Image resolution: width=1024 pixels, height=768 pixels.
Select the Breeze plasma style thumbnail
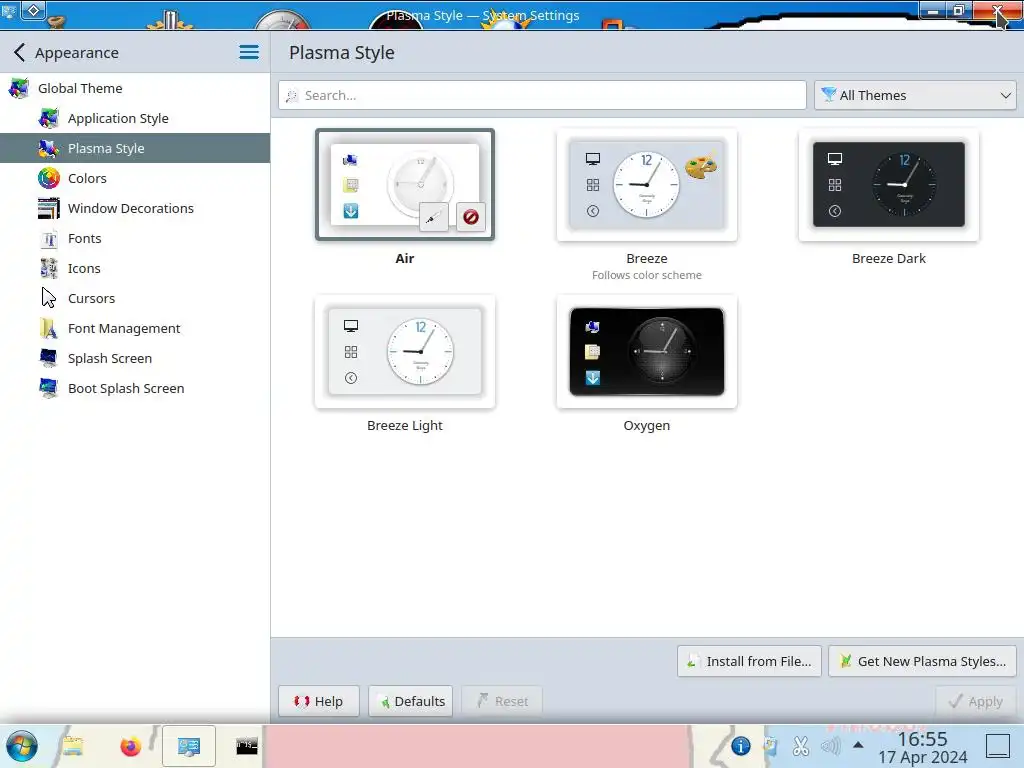click(x=647, y=185)
